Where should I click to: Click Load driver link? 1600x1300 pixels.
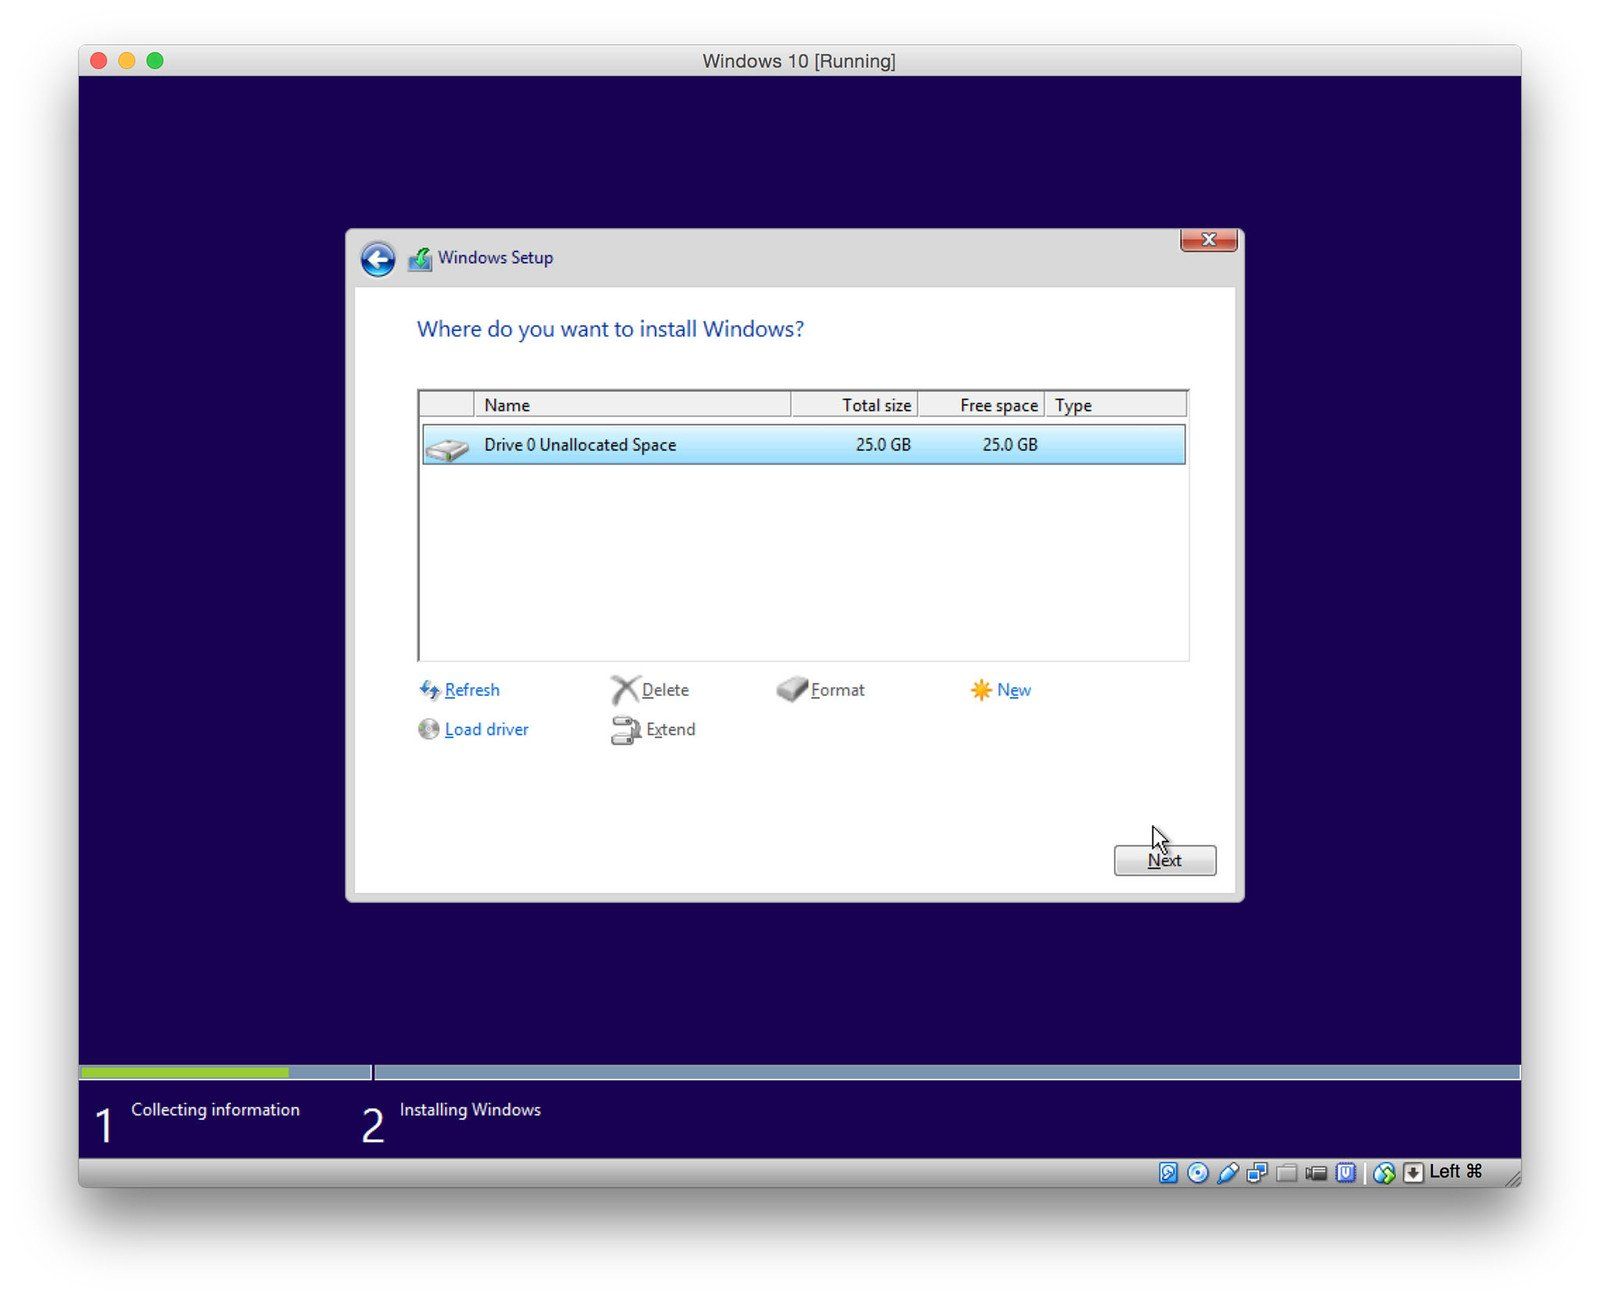[486, 730]
